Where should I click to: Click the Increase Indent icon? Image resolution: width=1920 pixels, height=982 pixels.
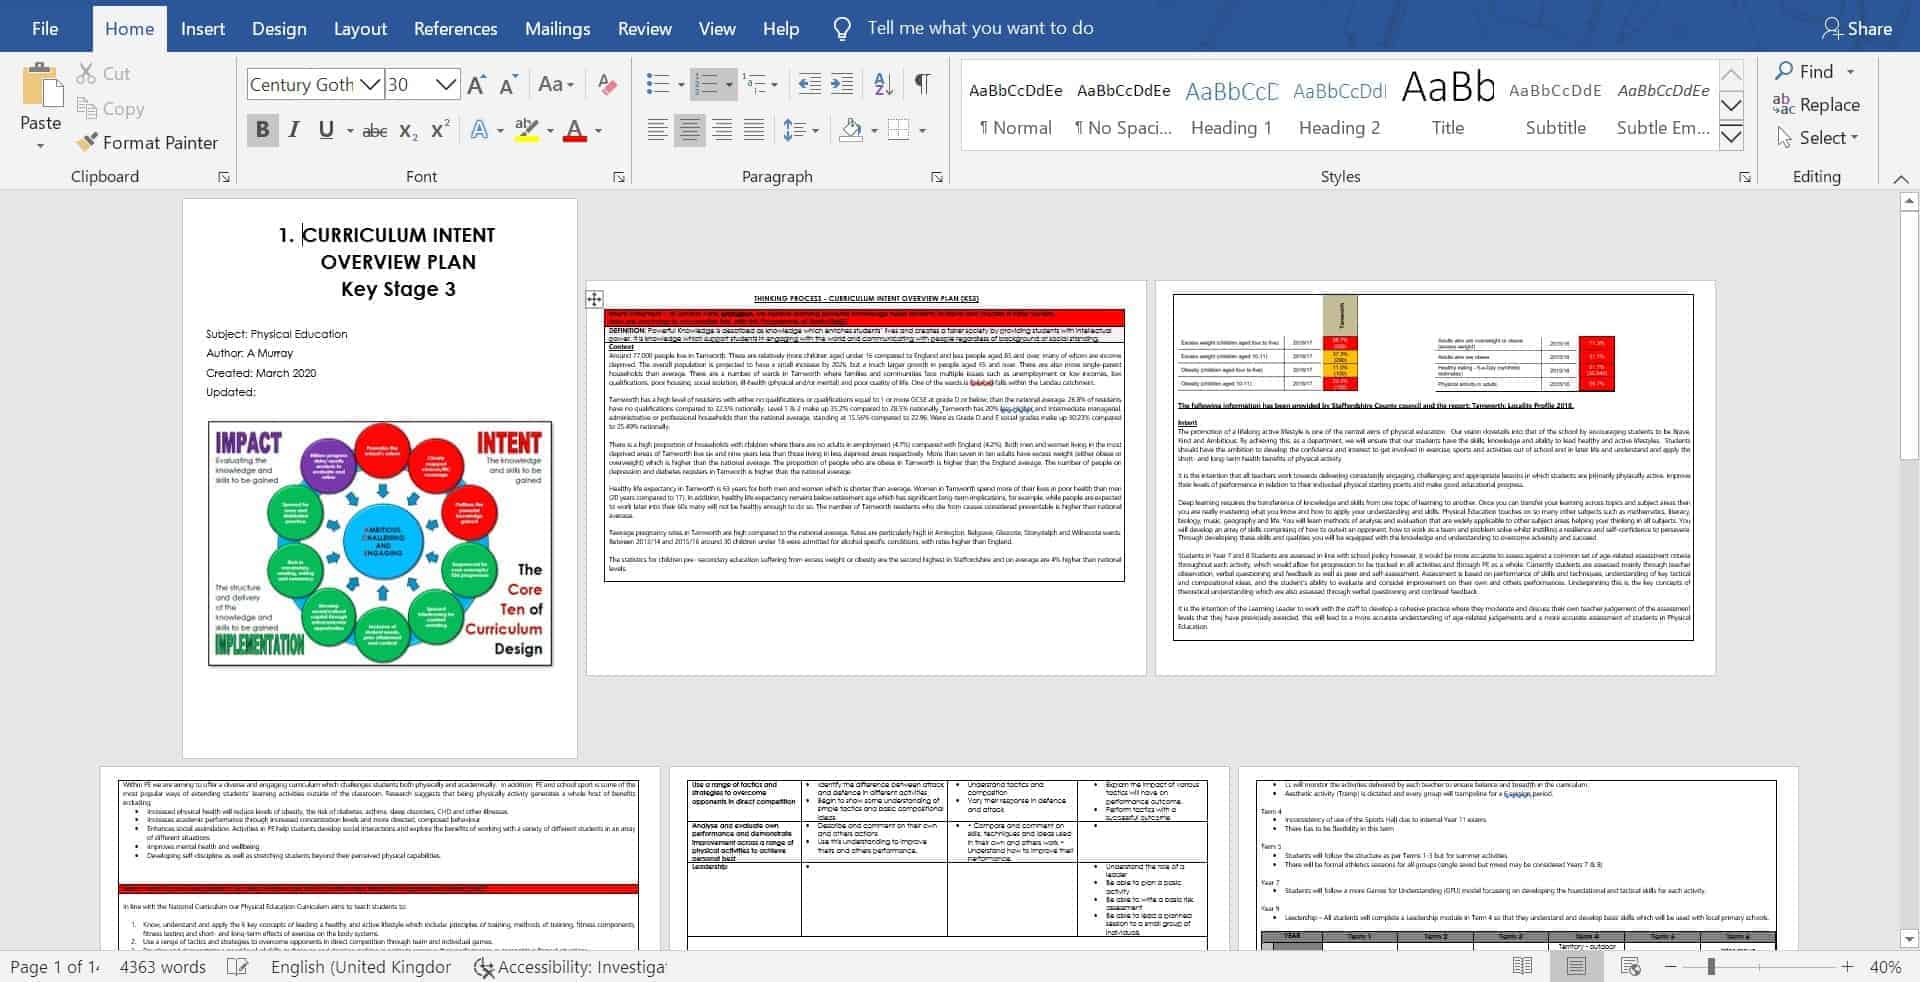click(842, 85)
